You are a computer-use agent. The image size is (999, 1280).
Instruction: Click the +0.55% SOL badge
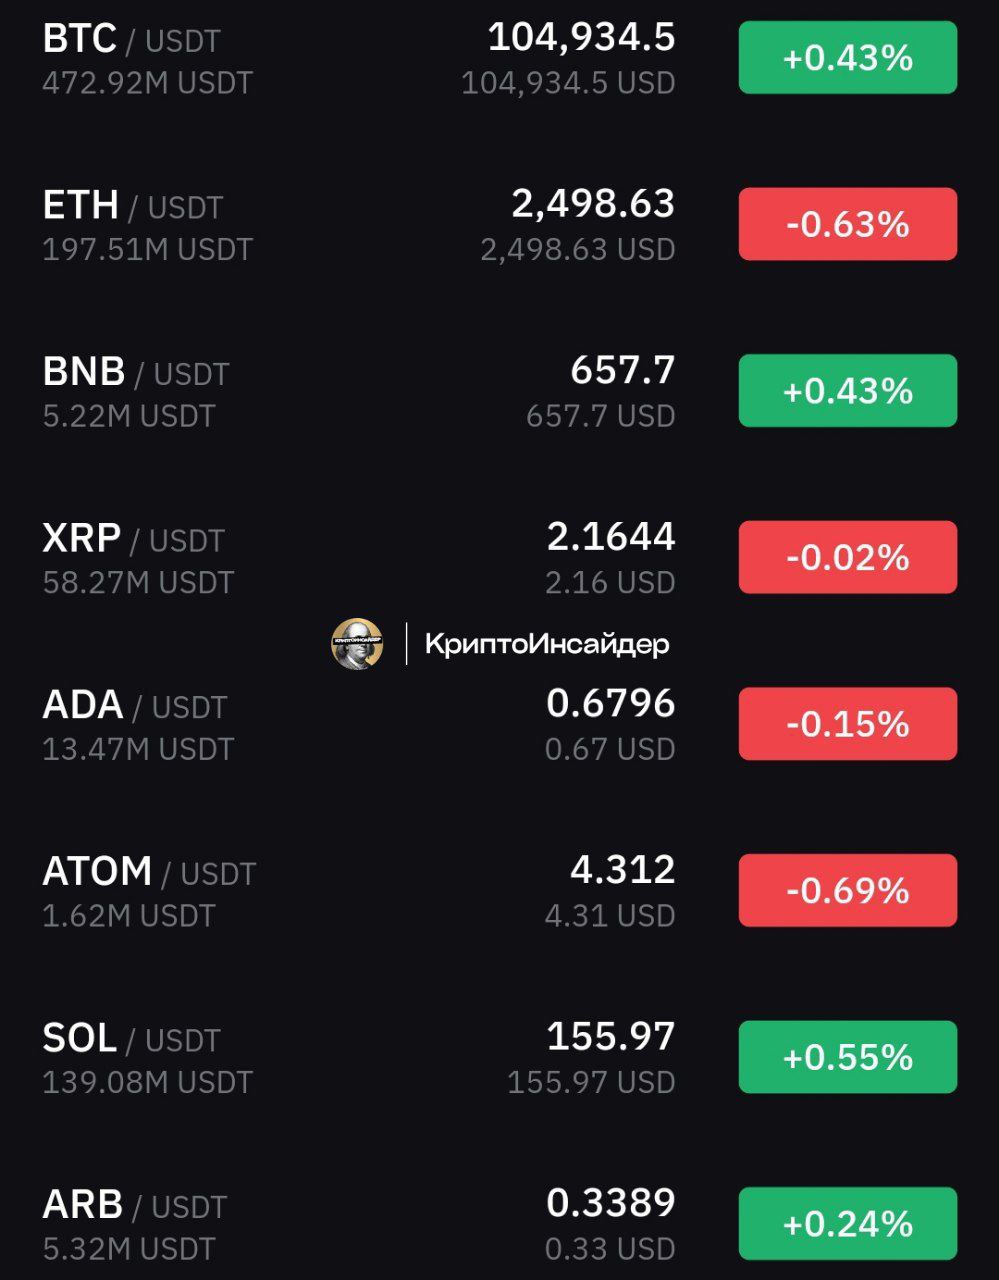click(x=848, y=1057)
